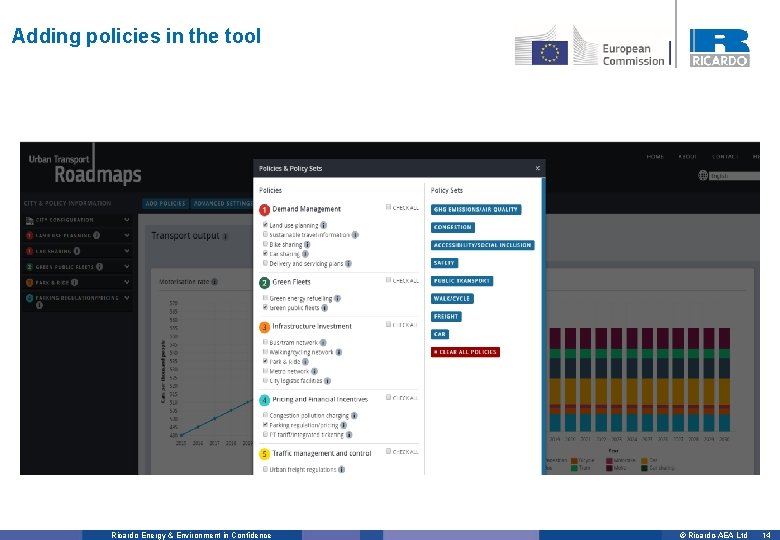Click the dialog vertical scrollbar
Viewport: 780px width, 540px height.
click(x=543, y=326)
